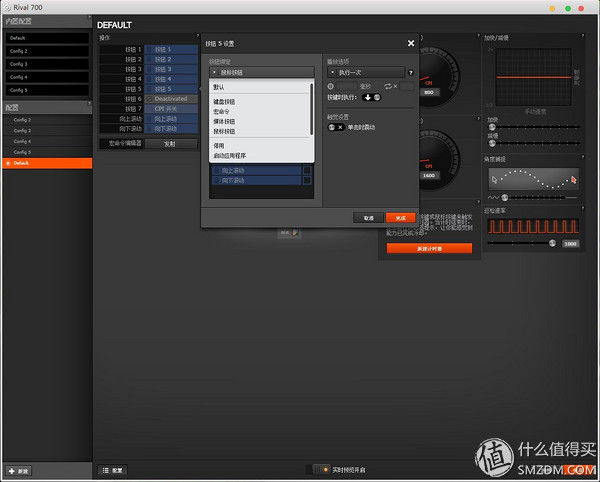Click the help question mark beside 执行一次
600x482 pixels.
(411, 73)
